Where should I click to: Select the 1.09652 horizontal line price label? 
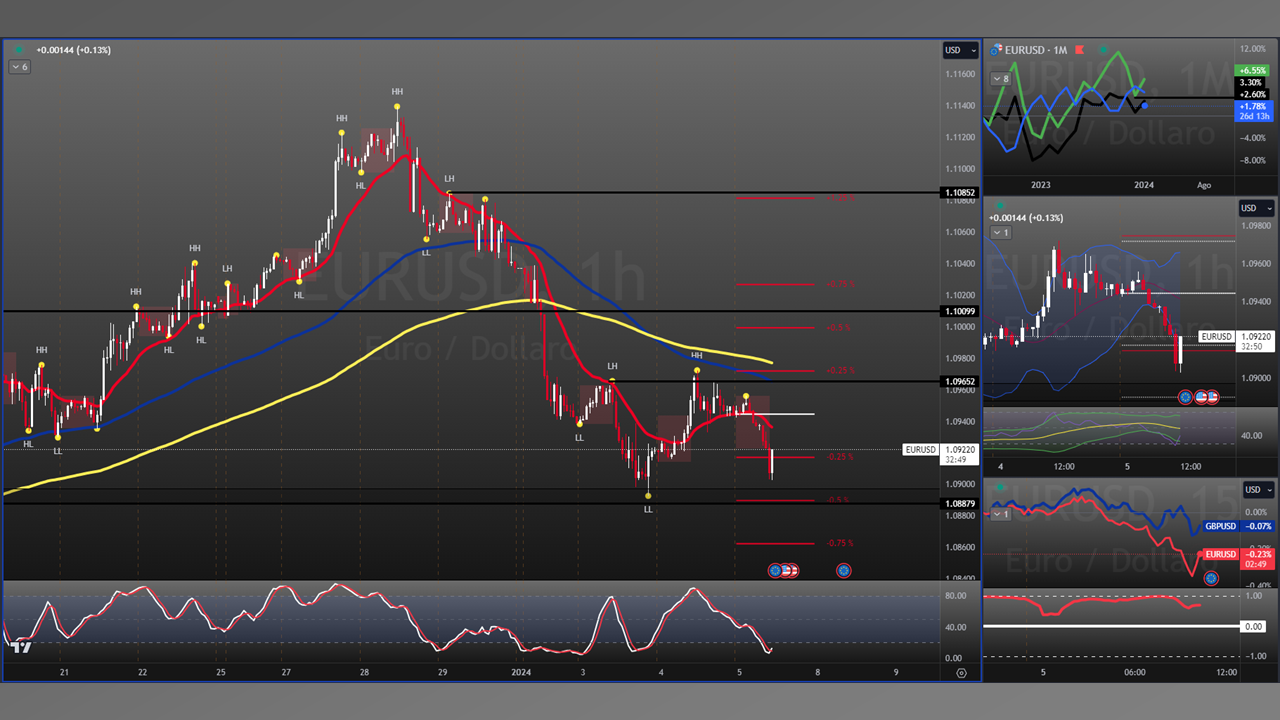[960, 381]
